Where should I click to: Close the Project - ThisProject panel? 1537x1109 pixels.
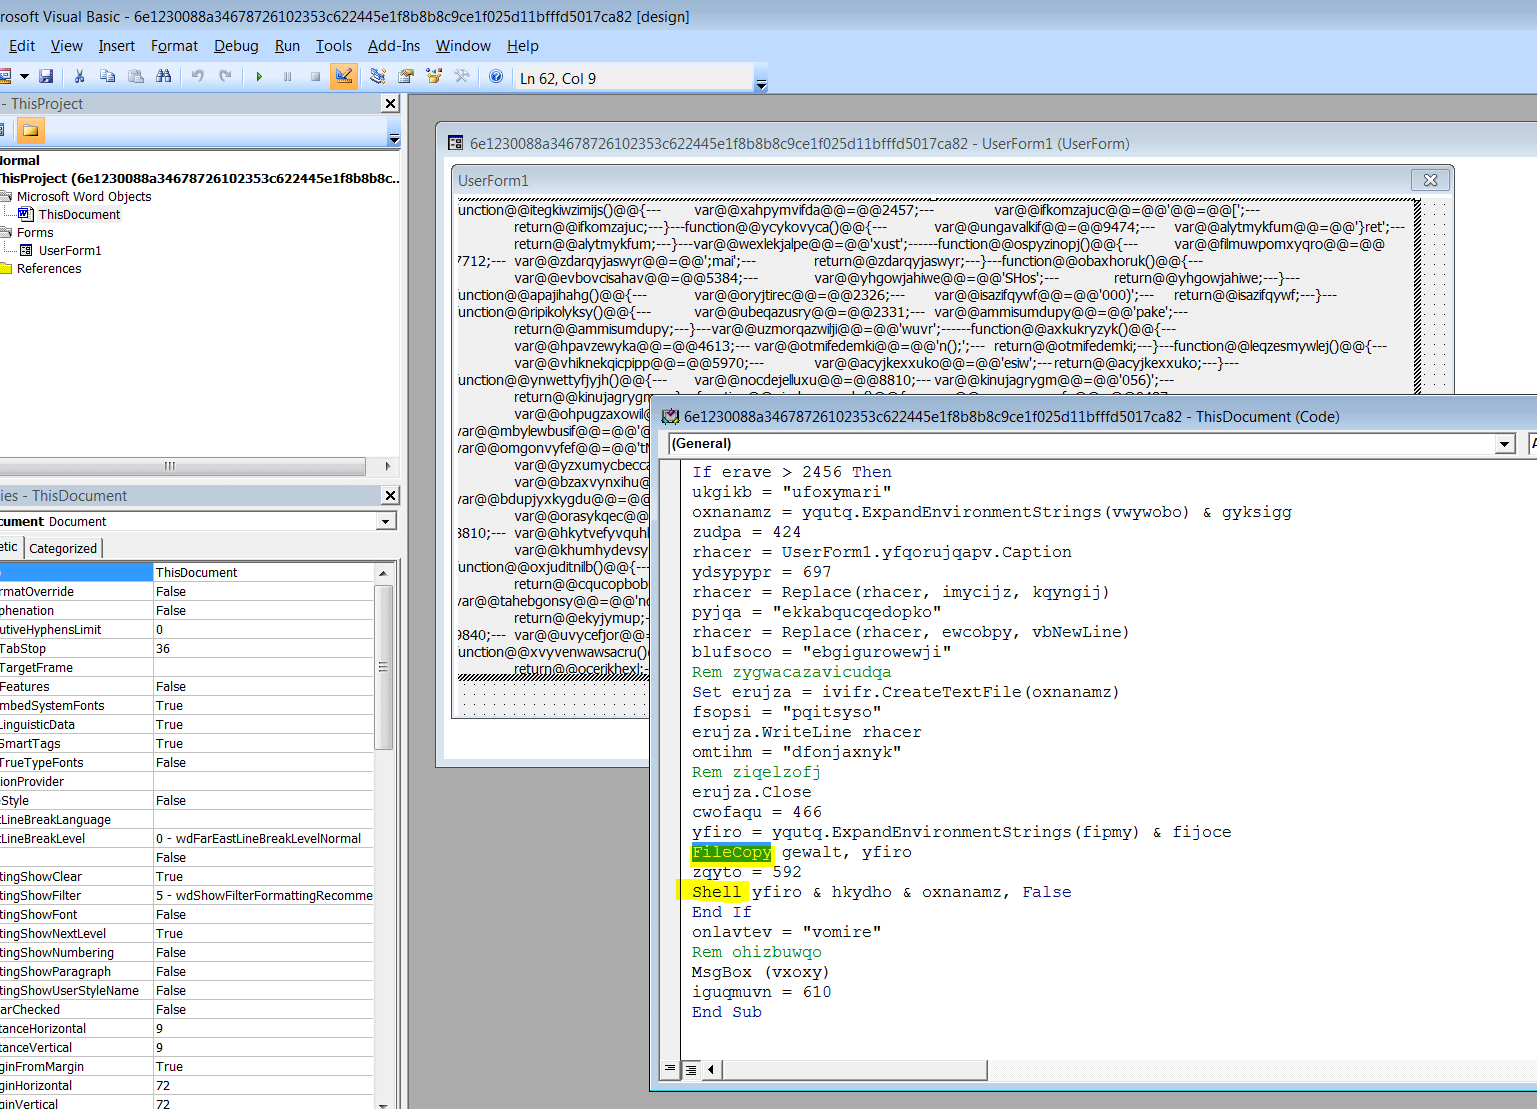[391, 103]
